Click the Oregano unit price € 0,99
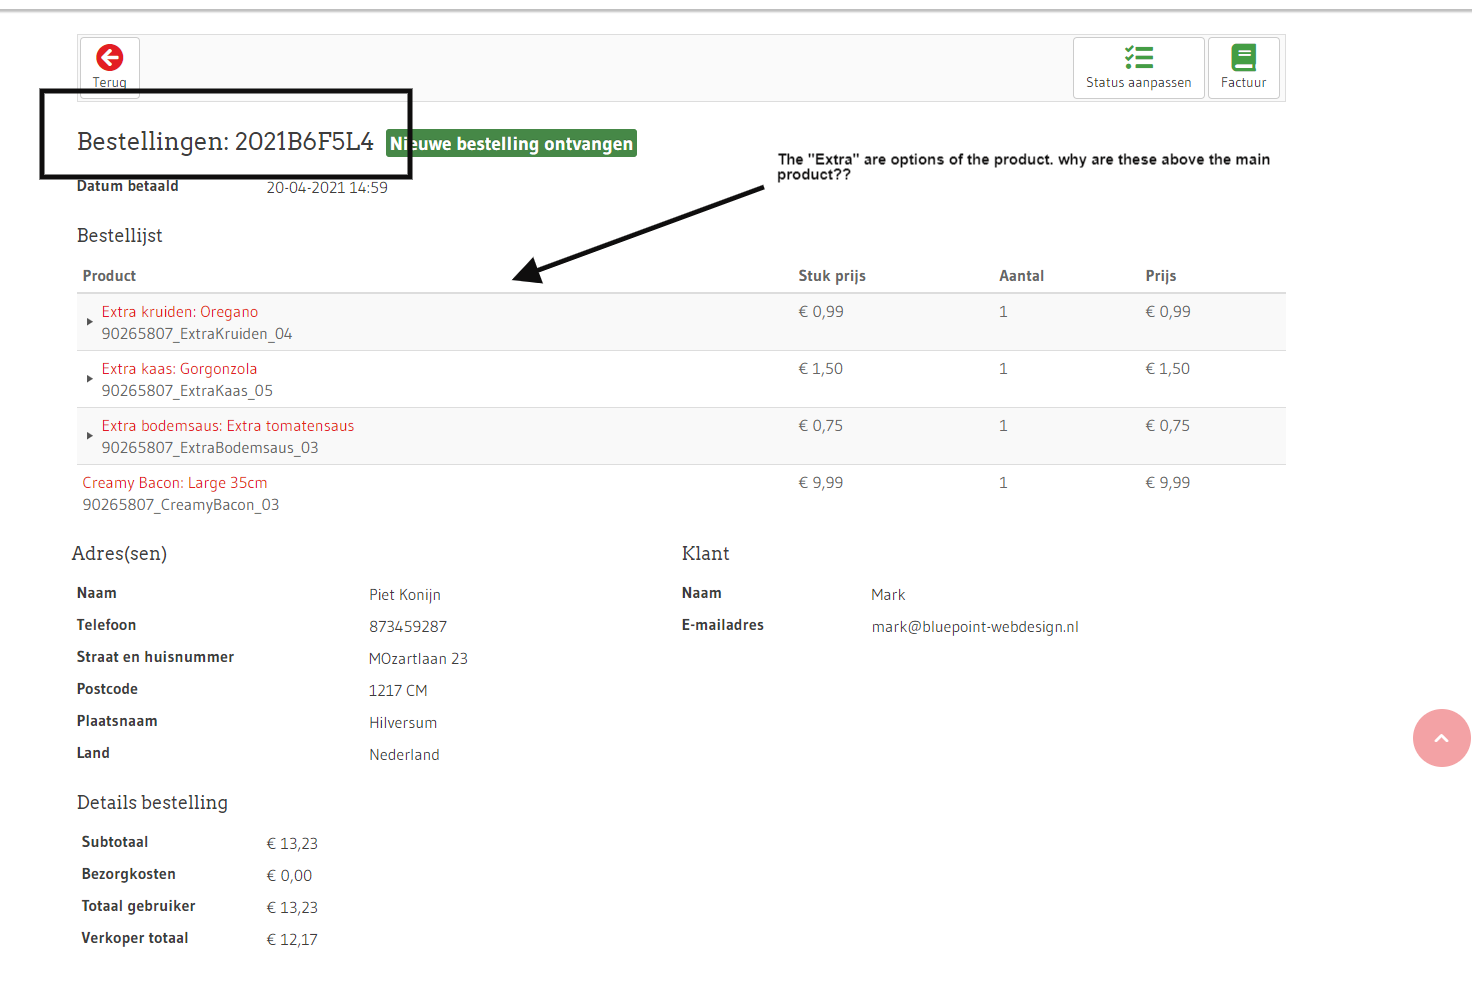This screenshot has height=987, width=1472. coord(821,312)
